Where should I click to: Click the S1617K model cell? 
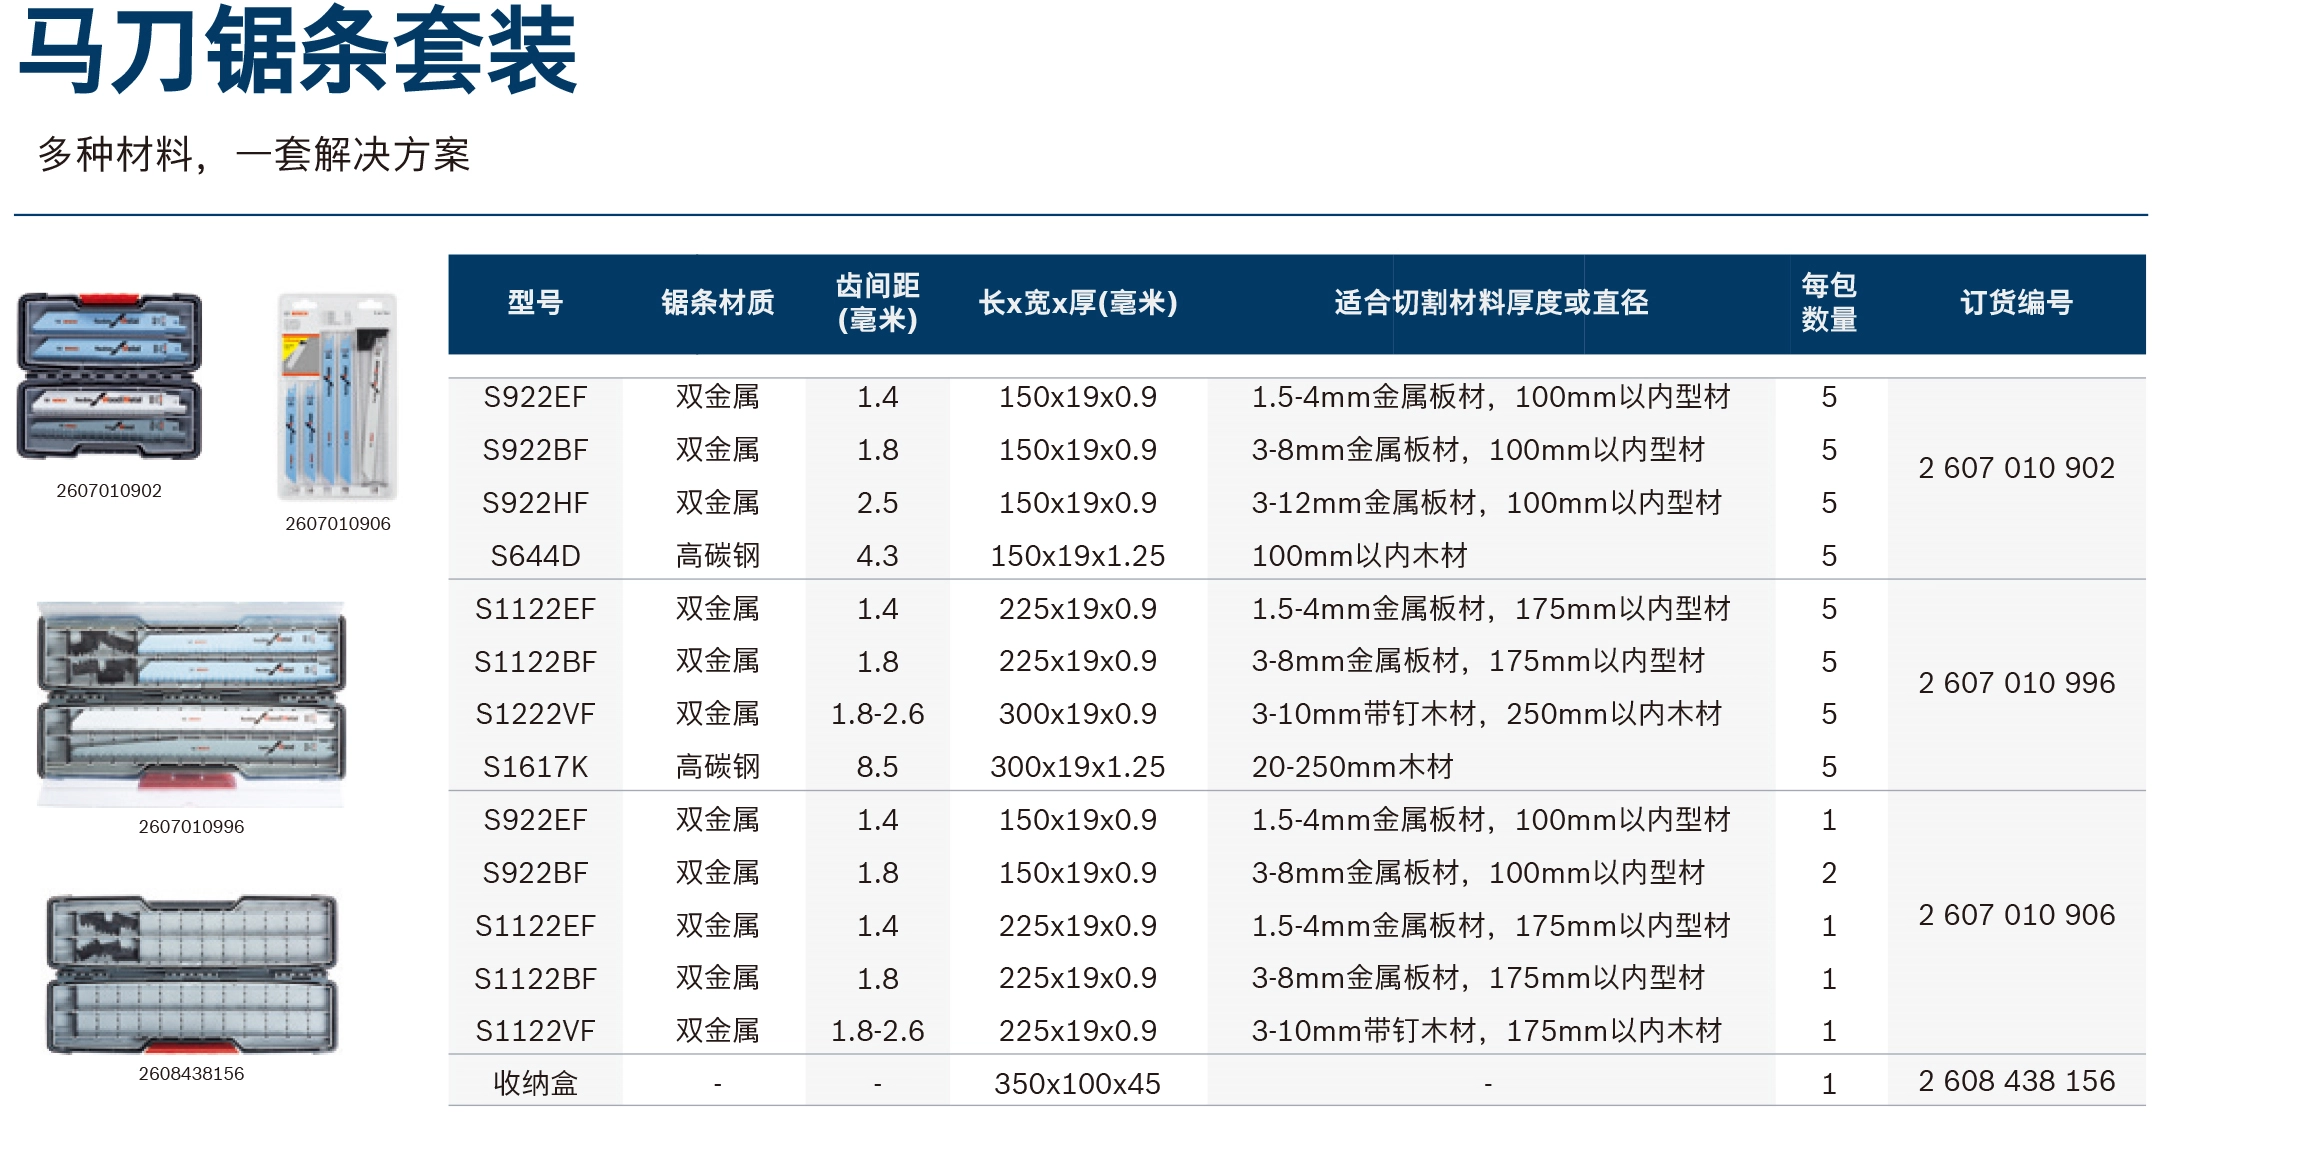535,767
